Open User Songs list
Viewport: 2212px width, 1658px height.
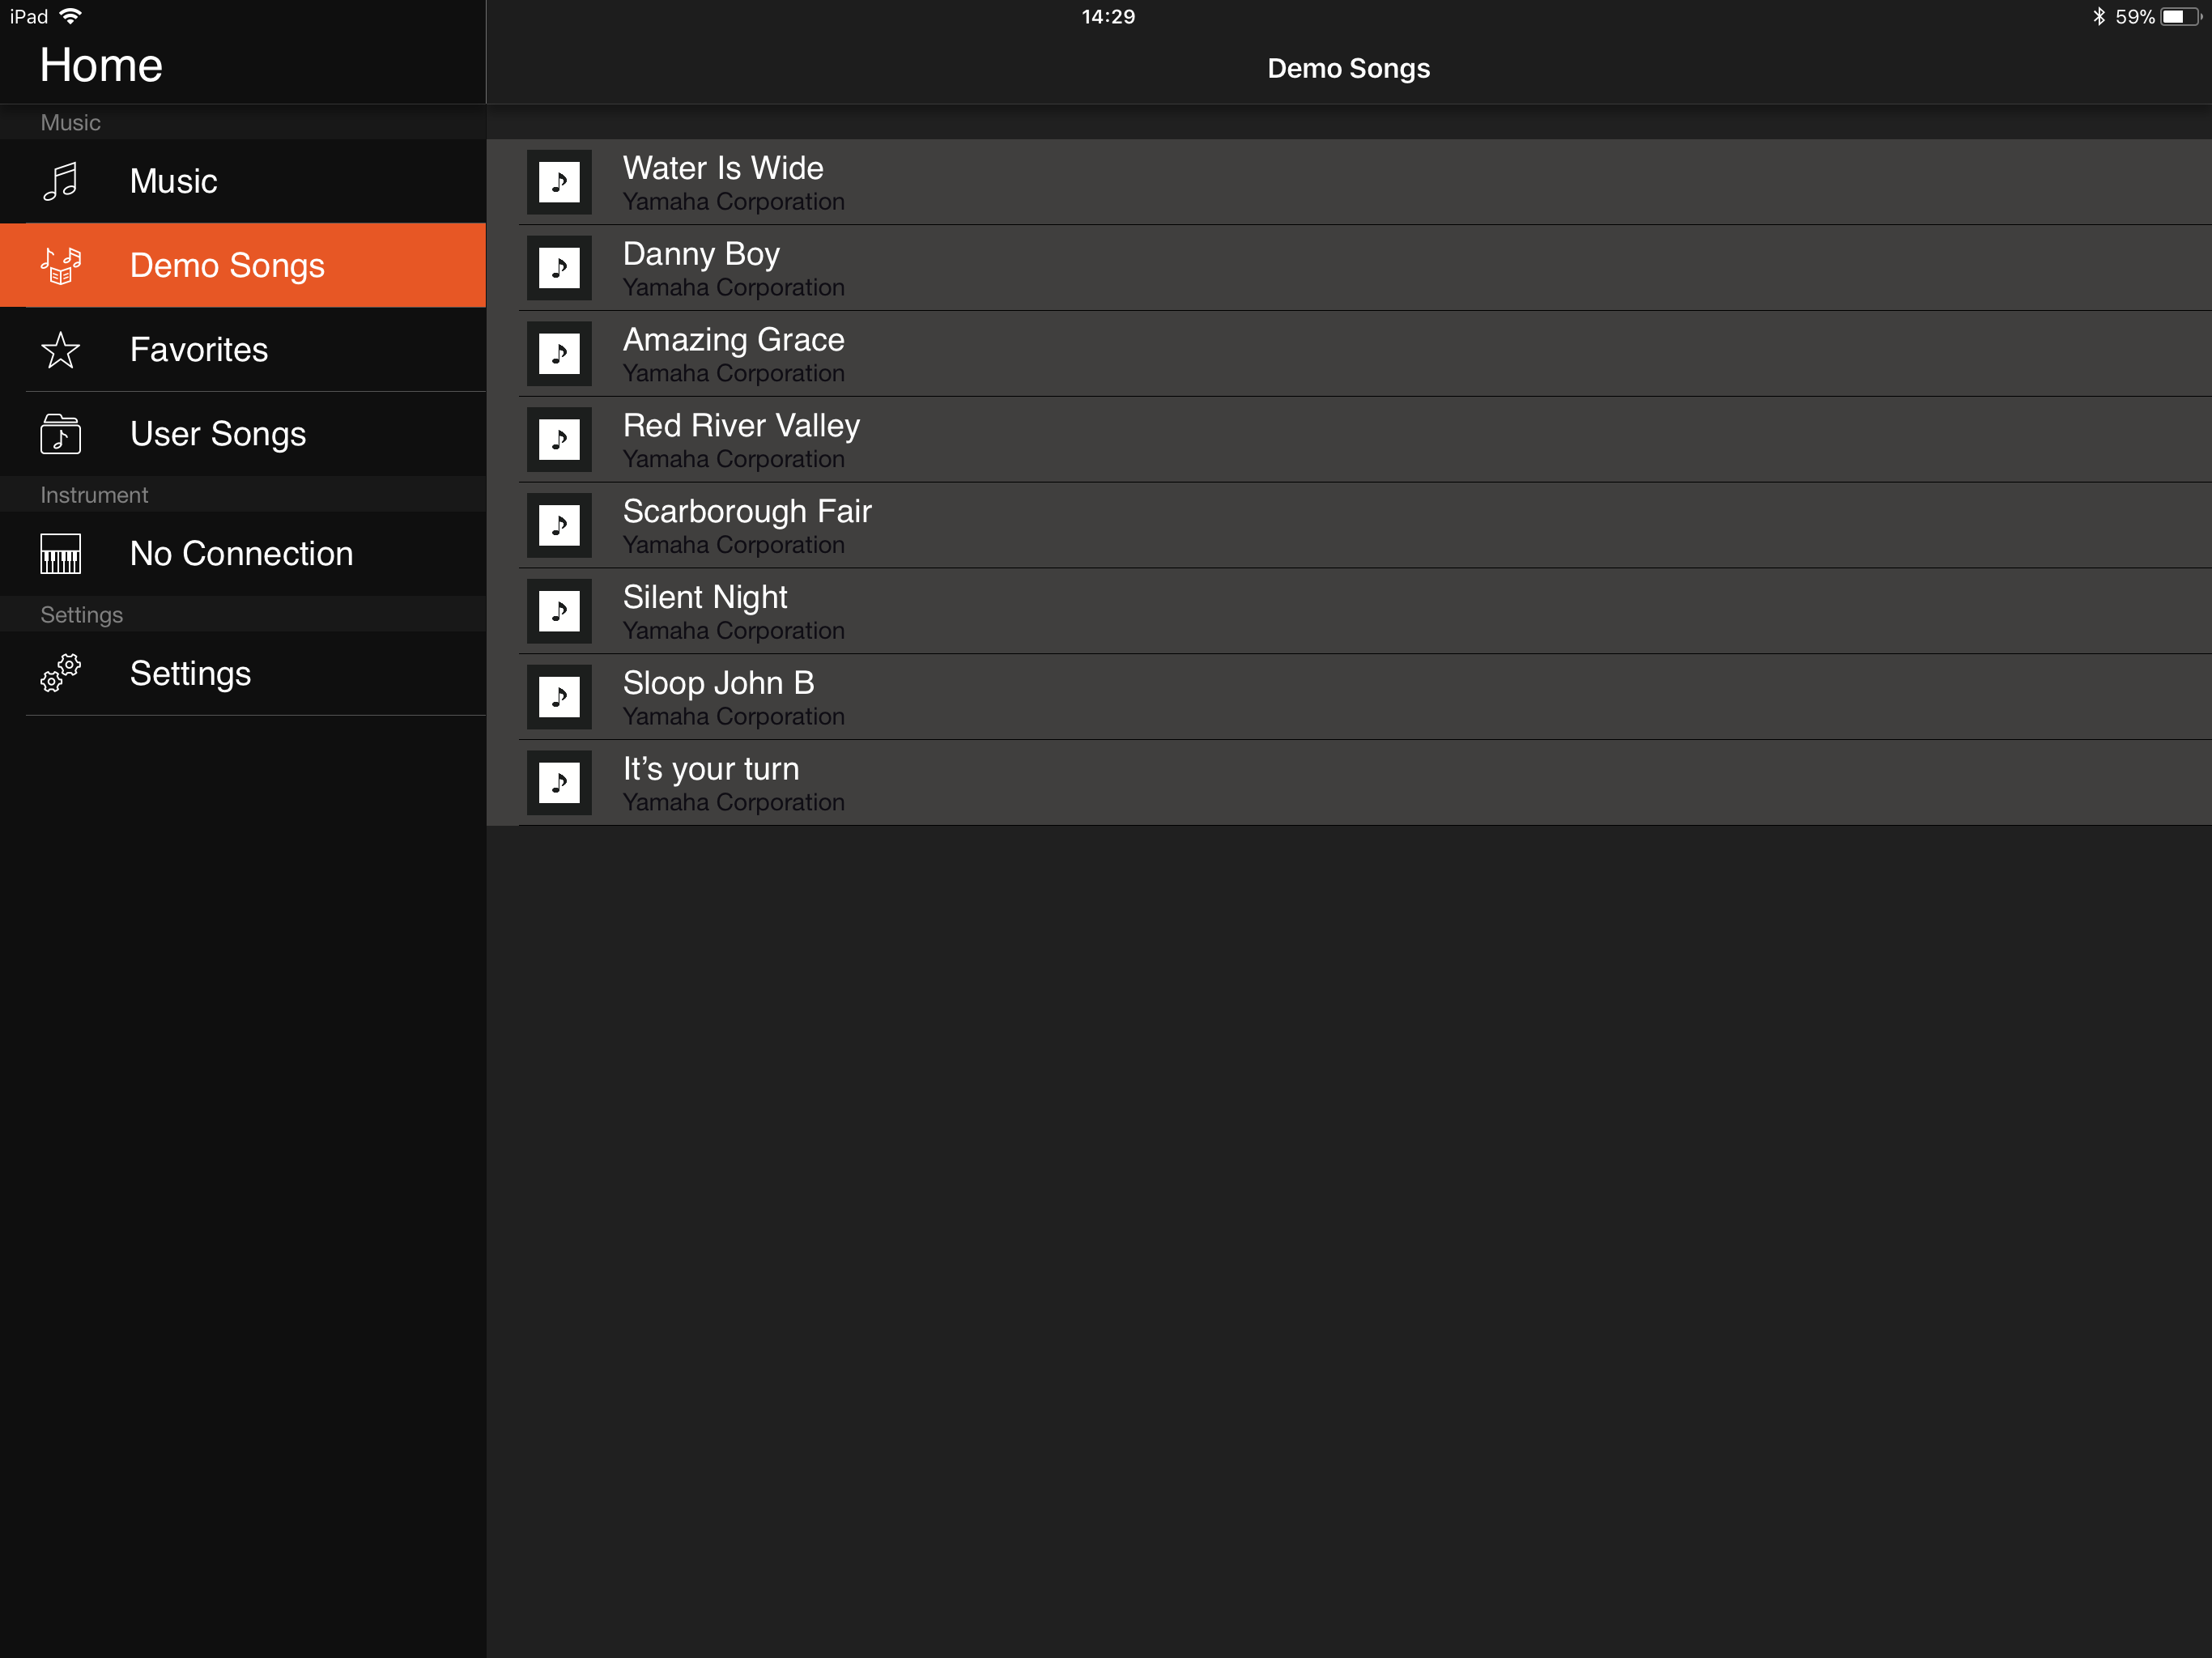pyautogui.click(x=218, y=434)
